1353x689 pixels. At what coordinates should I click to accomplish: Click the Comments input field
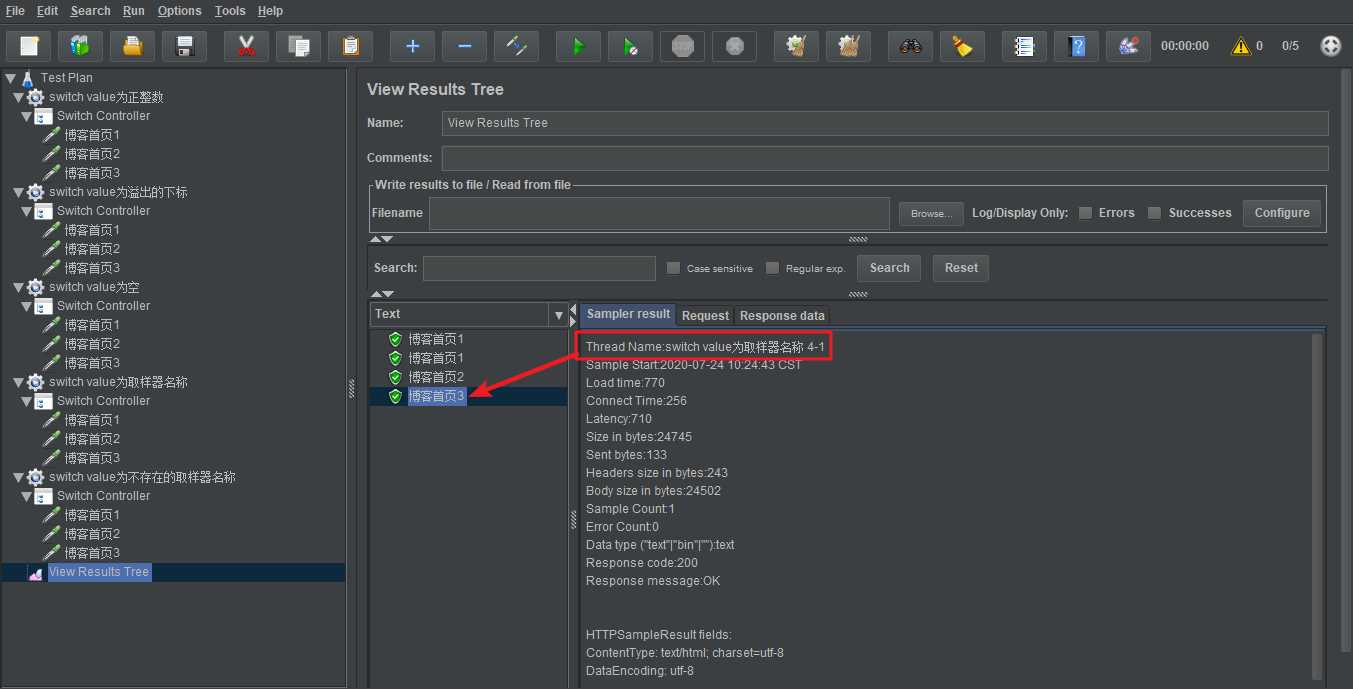[x=885, y=158]
